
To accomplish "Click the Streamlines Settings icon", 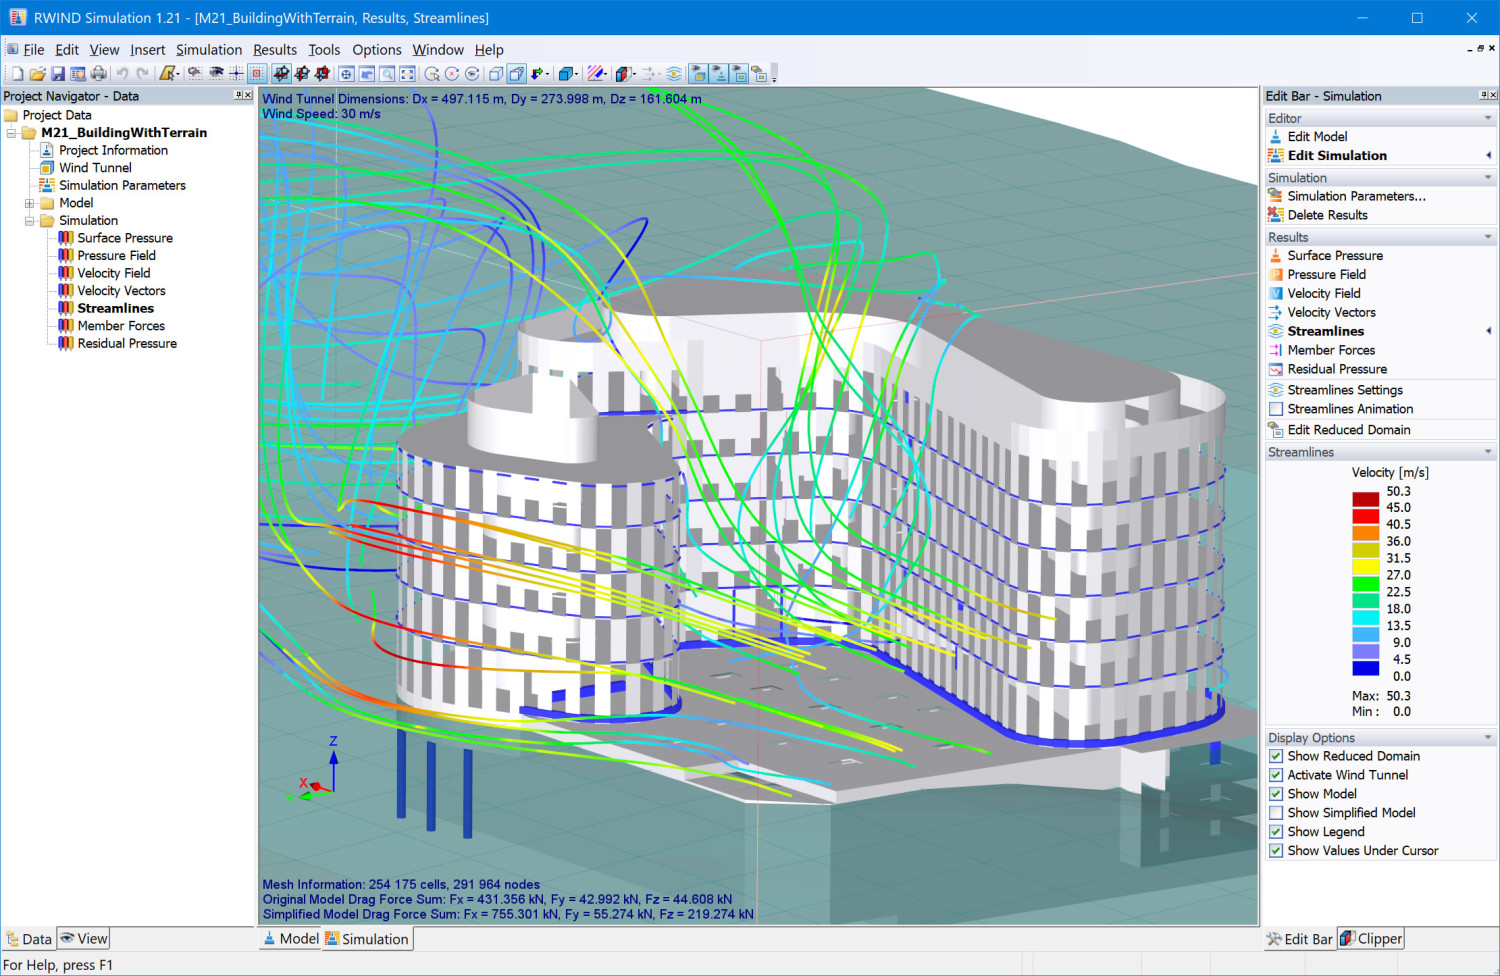I will point(1276,390).
